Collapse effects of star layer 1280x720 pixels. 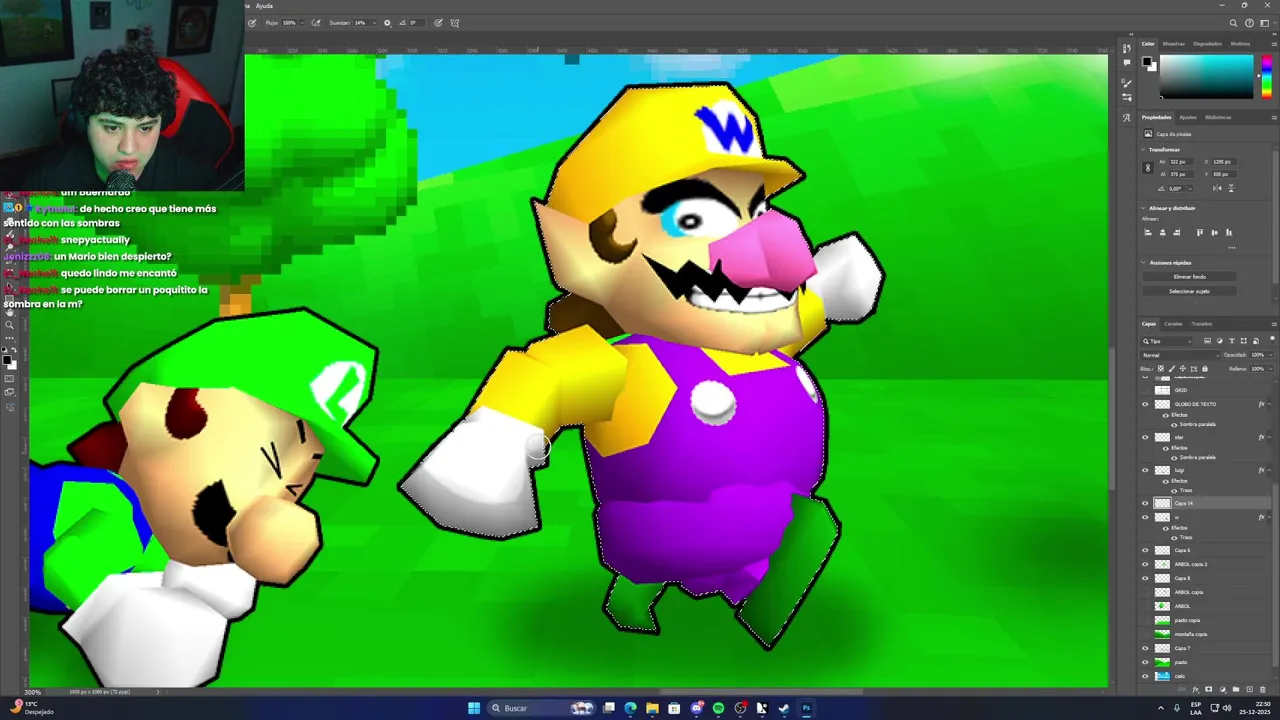tap(1271, 437)
